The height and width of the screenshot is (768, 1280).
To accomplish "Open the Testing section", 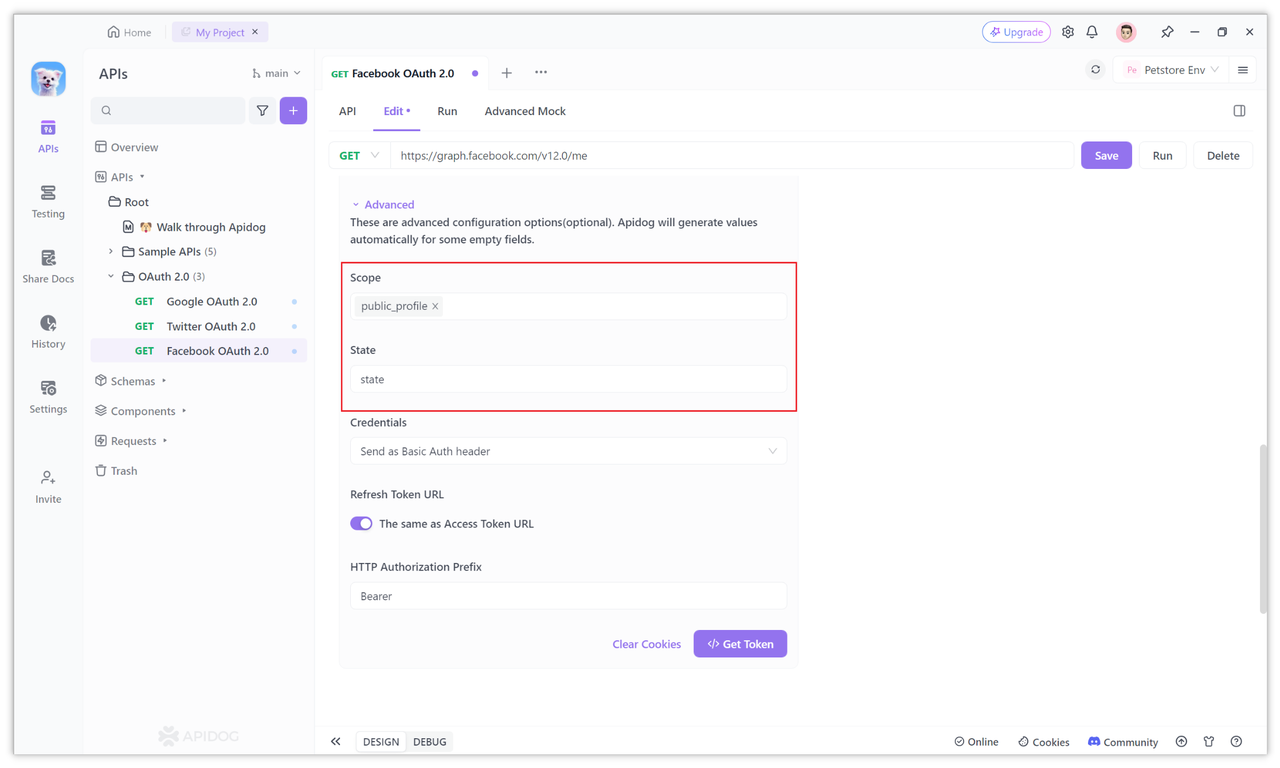I will tap(48, 201).
